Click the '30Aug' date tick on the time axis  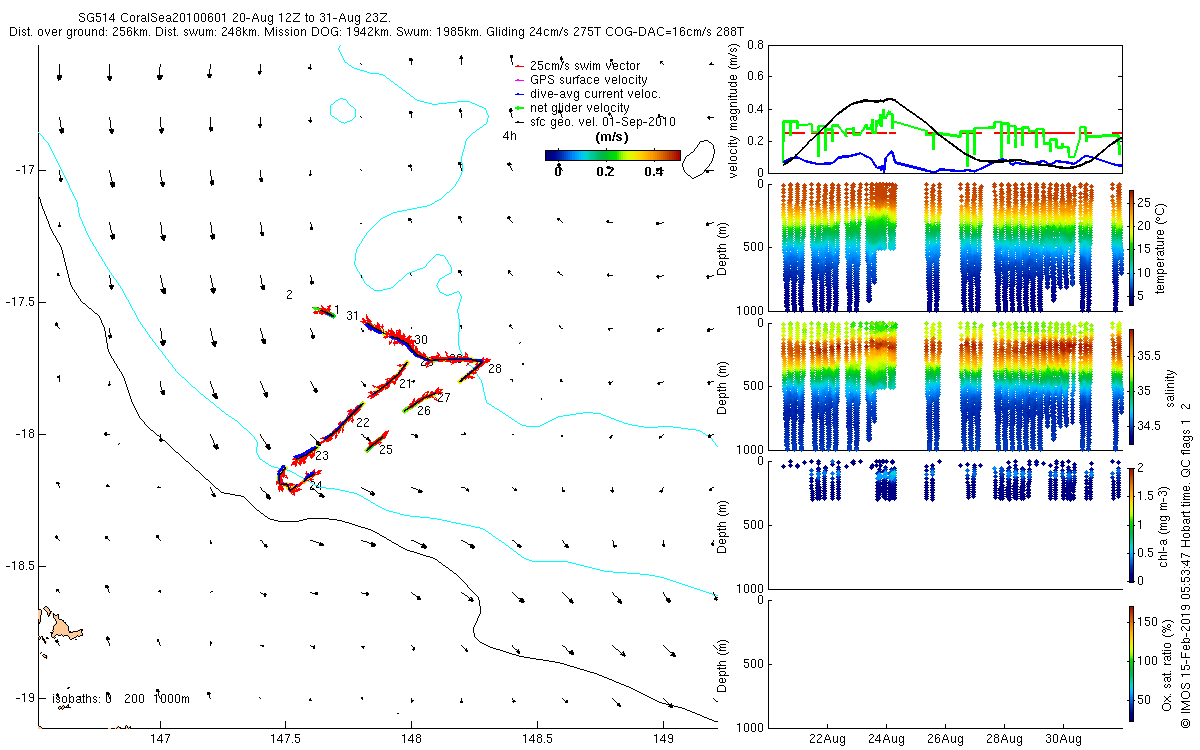pyautogui.click(x=1063, y=740)
